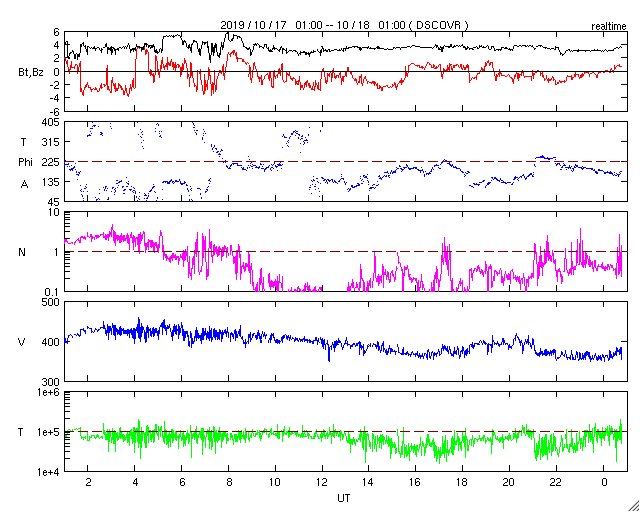
Task: Select the 'V' velocity panel label
Action: click(22, 342)
